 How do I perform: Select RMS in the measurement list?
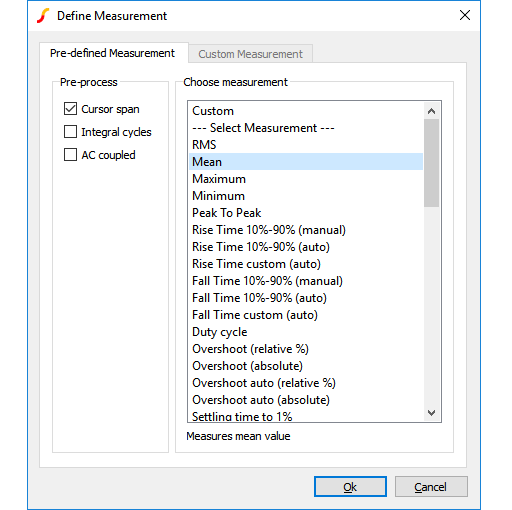click(306, 145)
